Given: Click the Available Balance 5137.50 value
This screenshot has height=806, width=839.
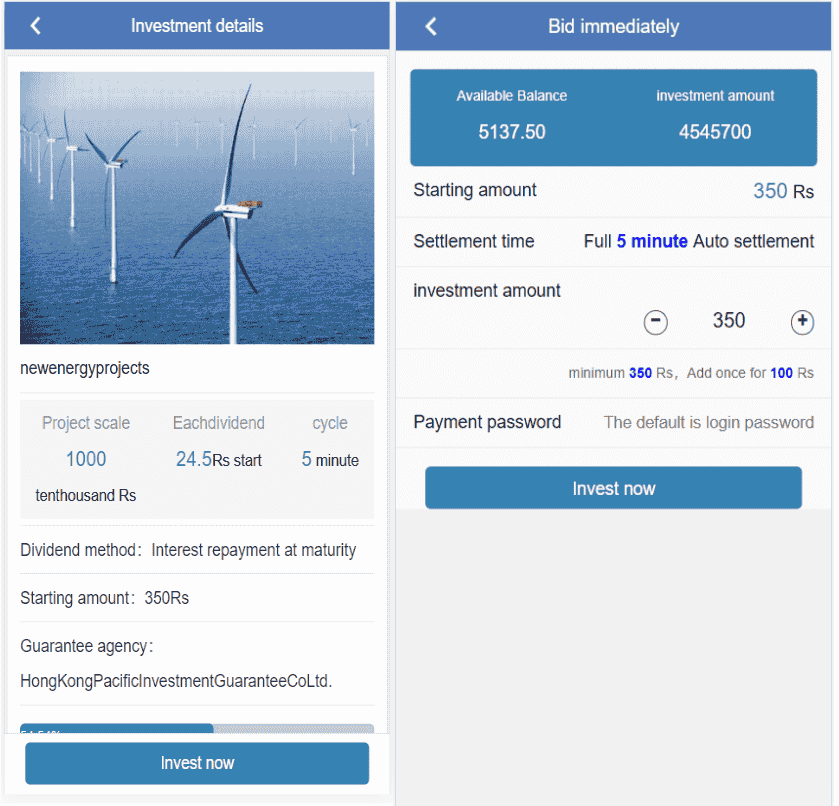Looking at the screenshot, I should click(x=512, y=132).
